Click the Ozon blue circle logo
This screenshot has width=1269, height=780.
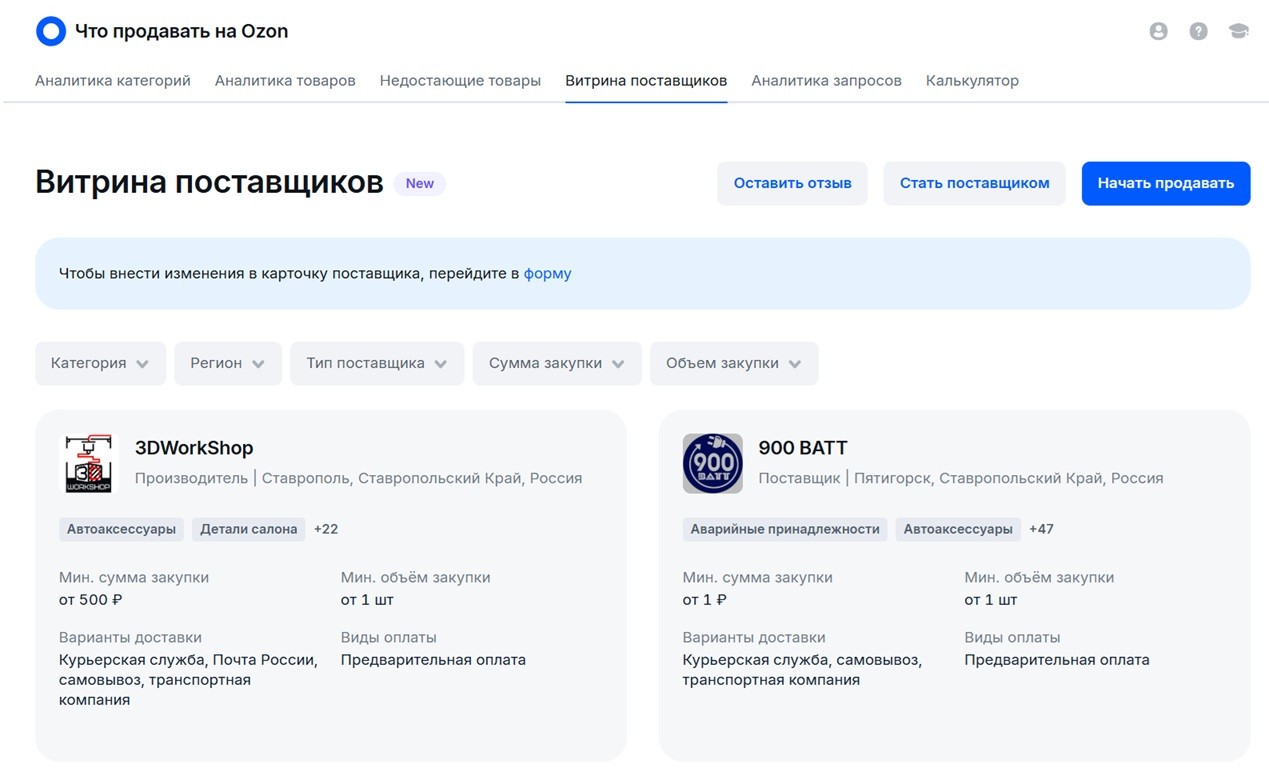[50, 31]
